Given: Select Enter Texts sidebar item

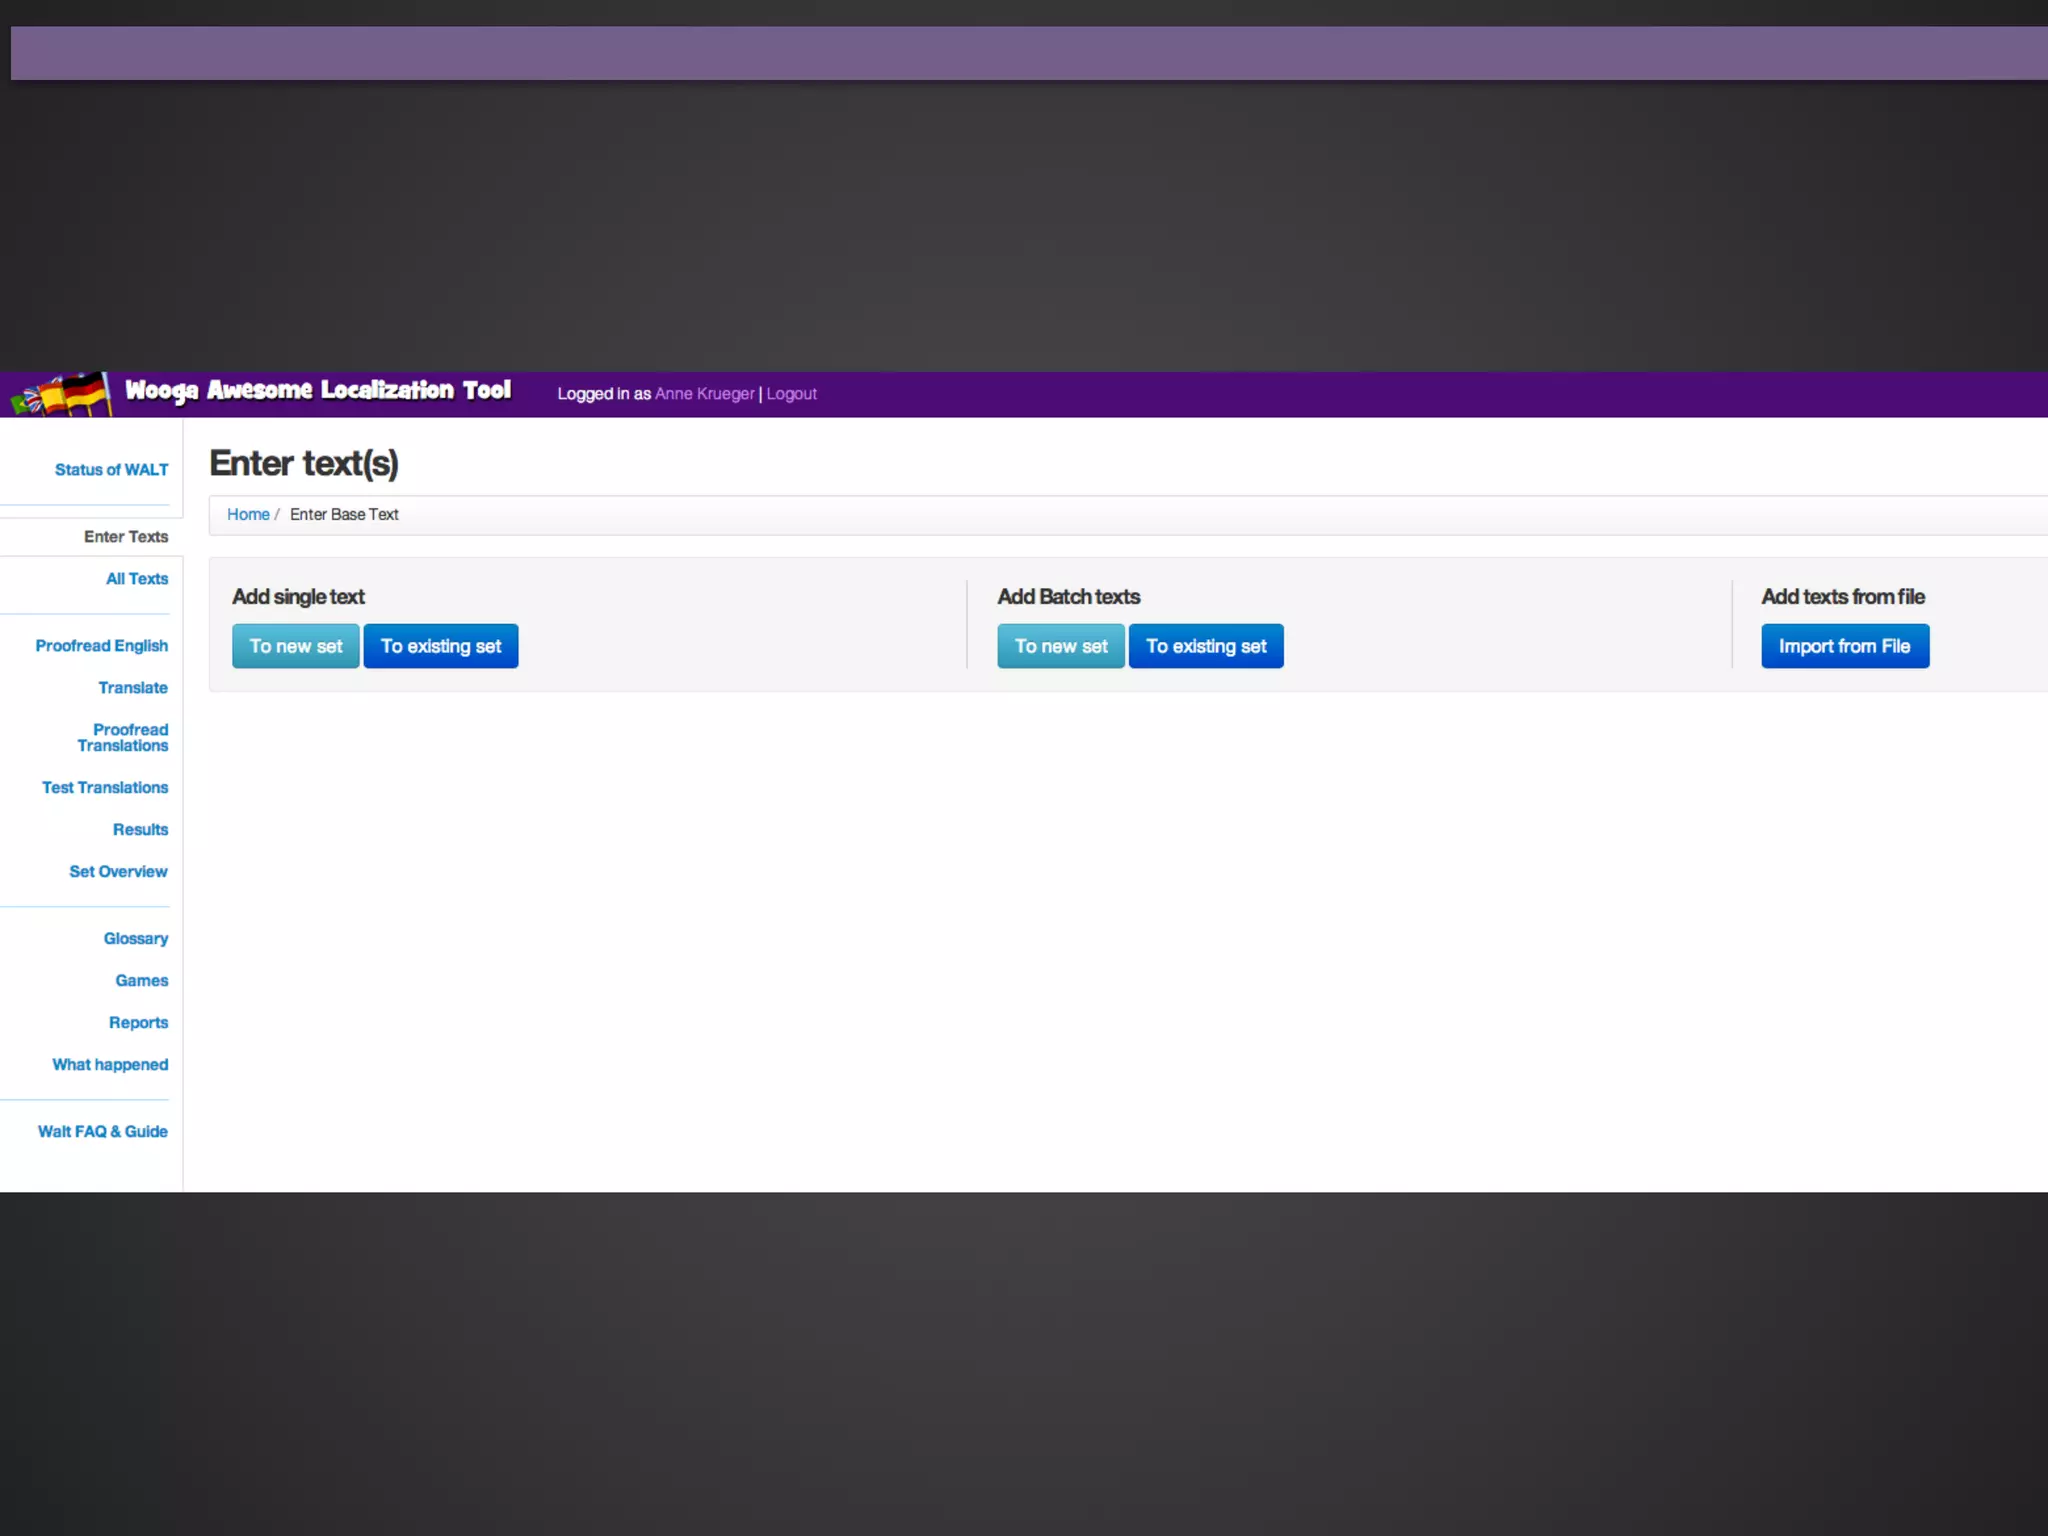Looking at the screenshot, I should [x=126, y=537].
